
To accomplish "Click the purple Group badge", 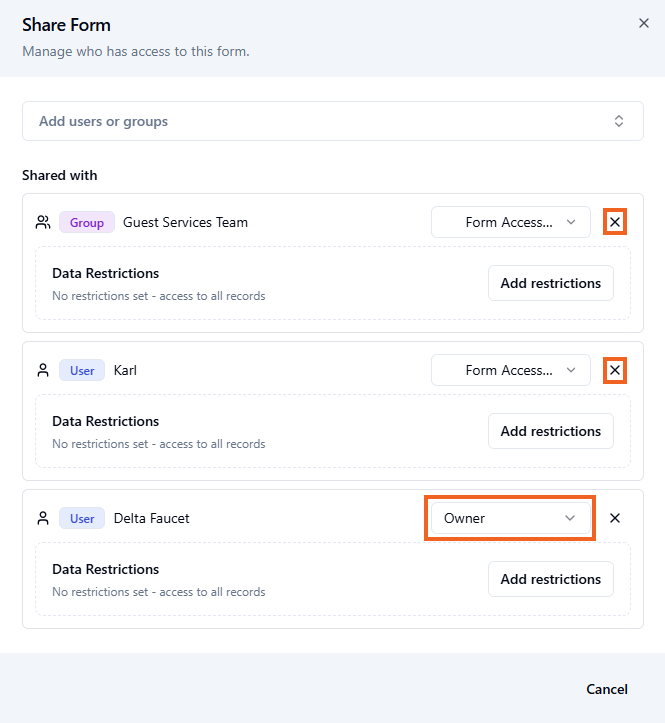I will [x=87, y=222].
